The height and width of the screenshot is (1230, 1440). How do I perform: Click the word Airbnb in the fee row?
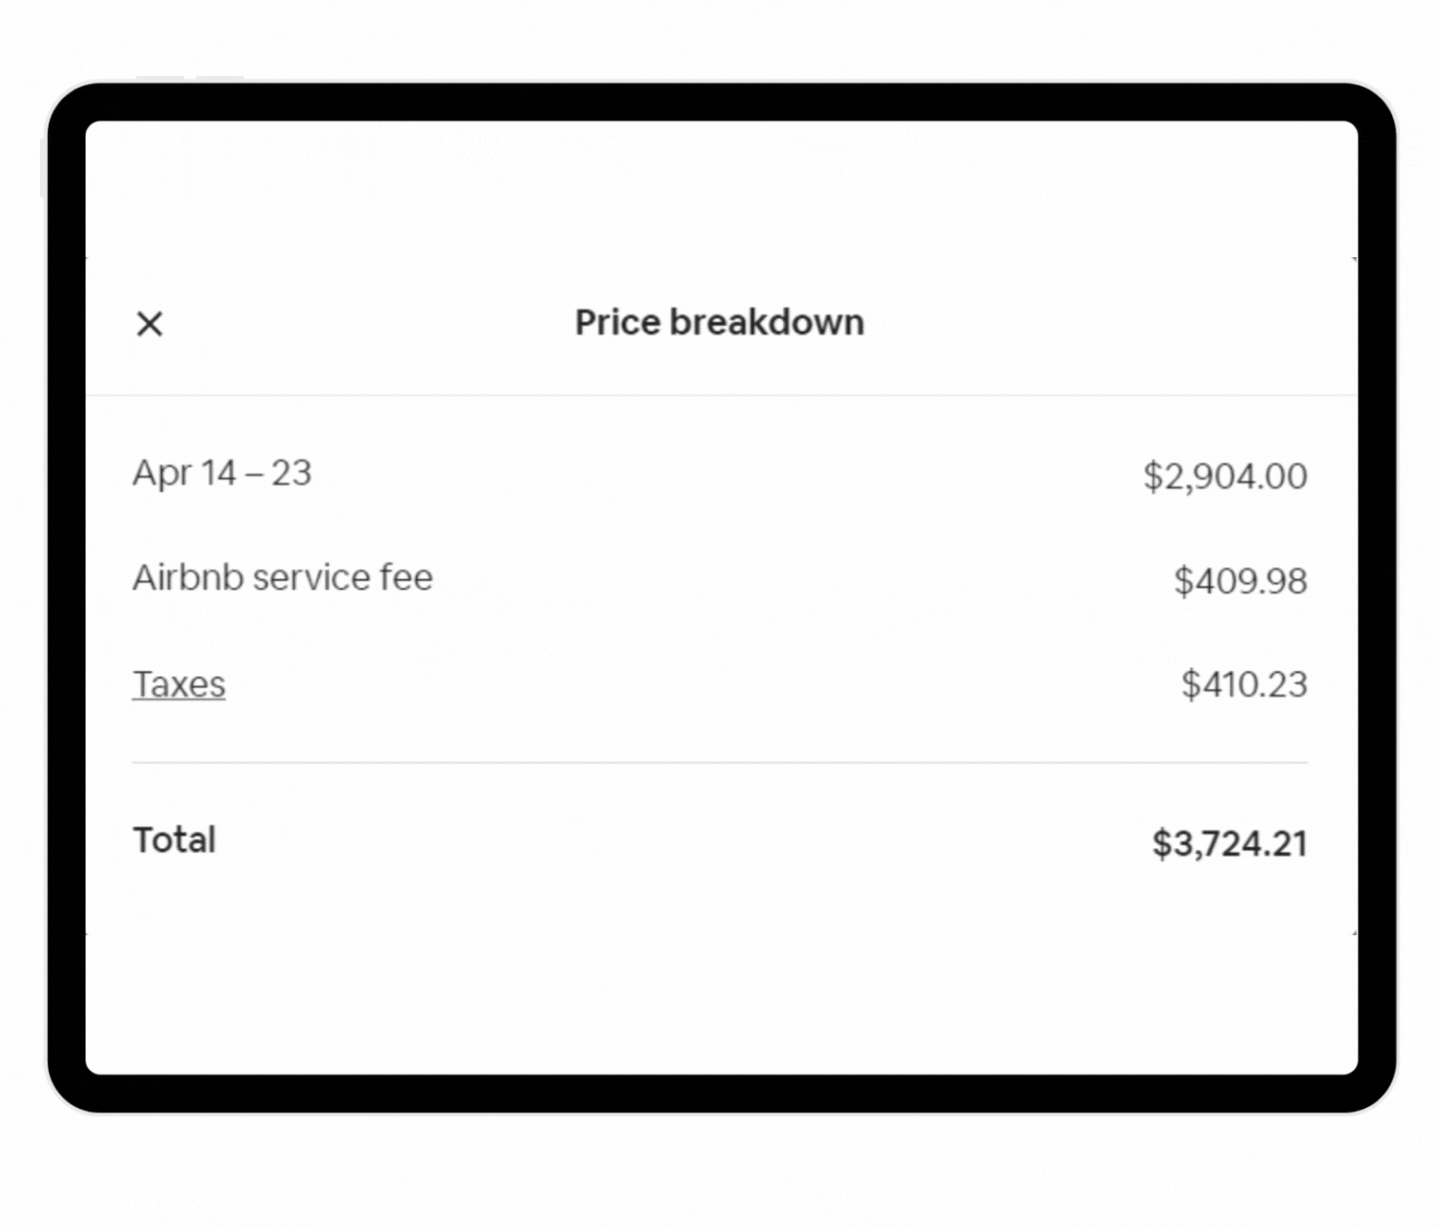pos(188,578)
